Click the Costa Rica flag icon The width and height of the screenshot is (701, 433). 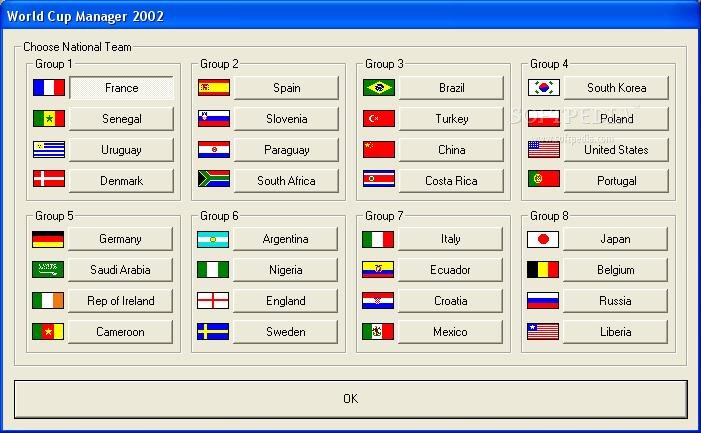tap(379, 178)
